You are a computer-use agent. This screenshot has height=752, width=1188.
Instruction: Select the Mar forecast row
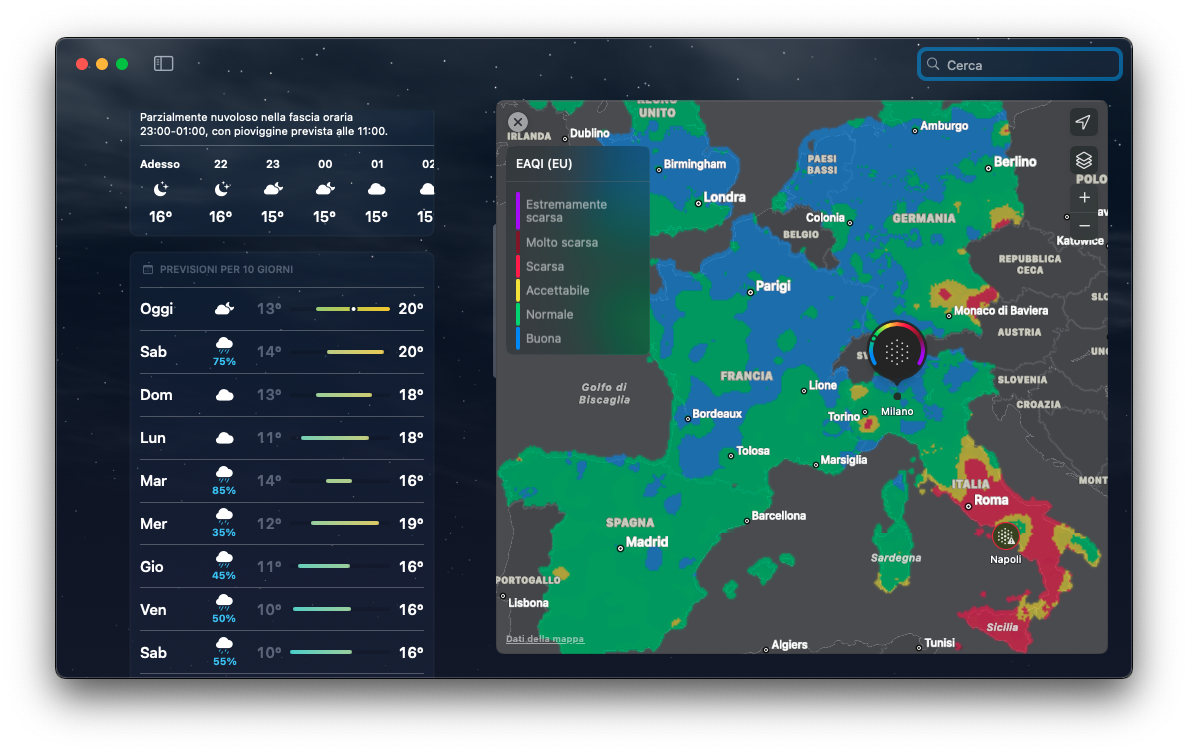coord(282,481)
